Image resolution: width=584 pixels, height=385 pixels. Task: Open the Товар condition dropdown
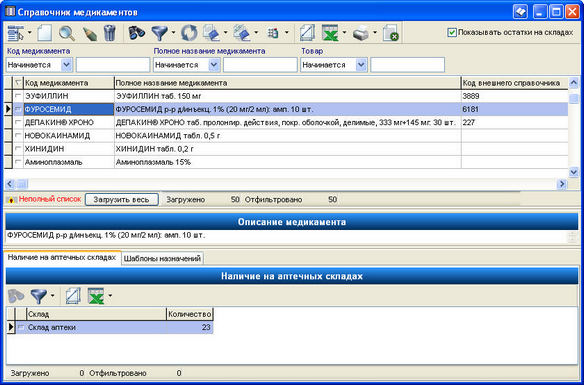pyautogui.click(x=361, y=65)
